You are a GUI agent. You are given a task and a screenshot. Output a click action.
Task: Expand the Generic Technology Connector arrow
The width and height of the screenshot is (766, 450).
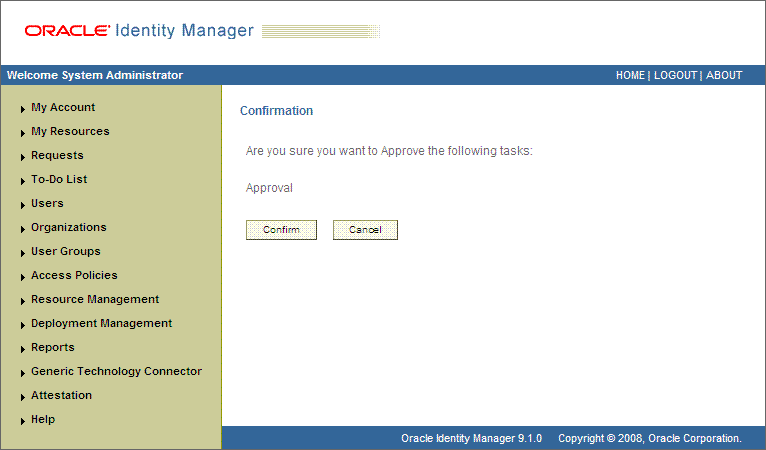(22, 373)
